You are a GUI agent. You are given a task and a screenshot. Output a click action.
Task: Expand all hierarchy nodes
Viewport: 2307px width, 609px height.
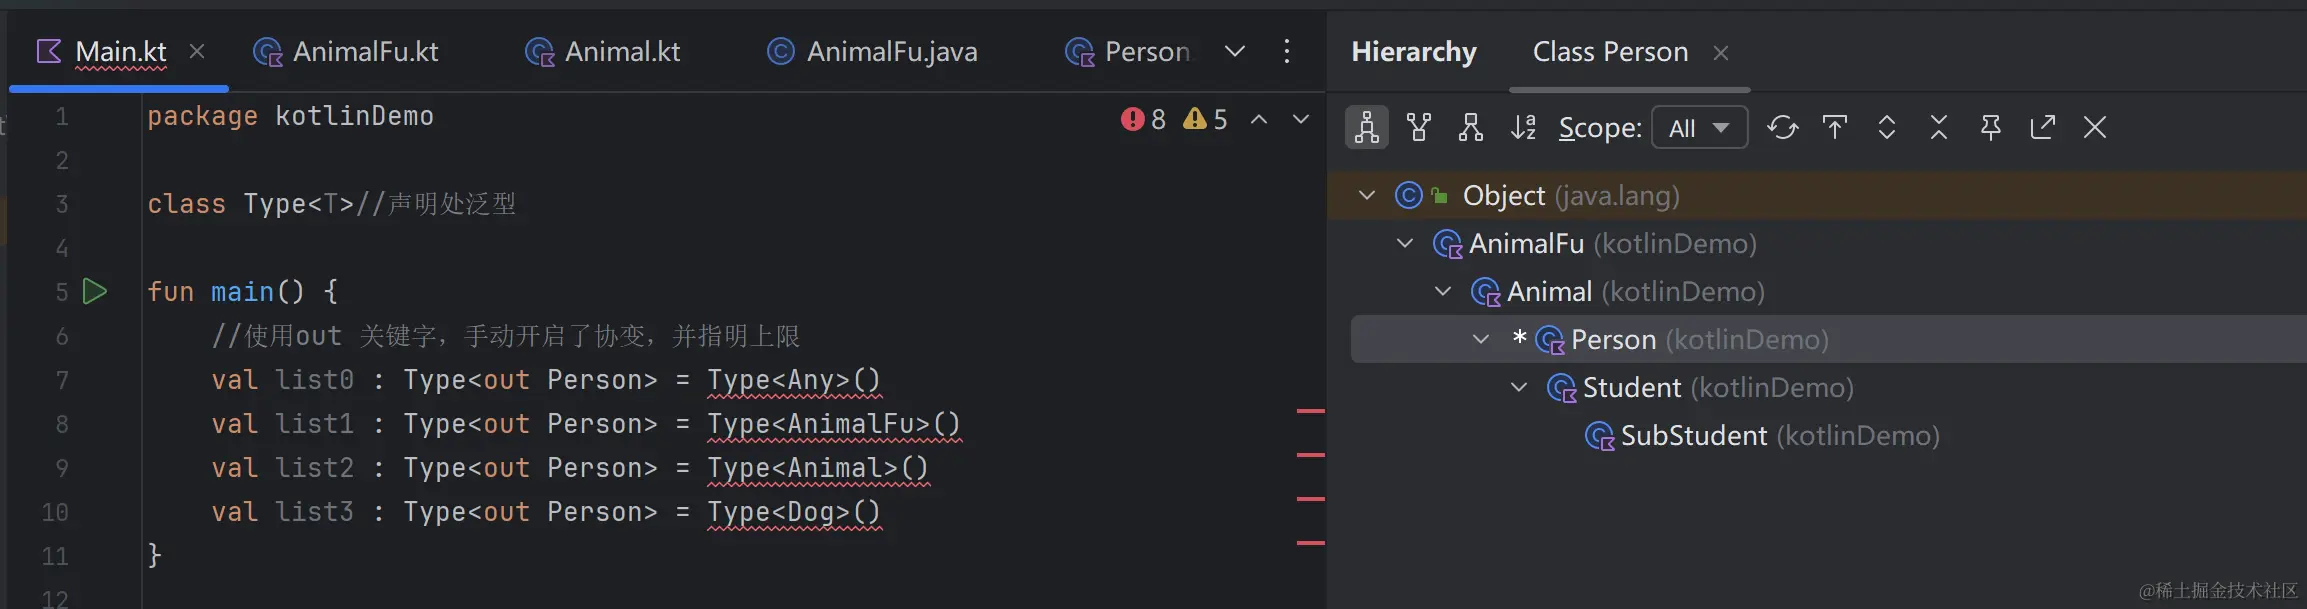point(1886,127)
